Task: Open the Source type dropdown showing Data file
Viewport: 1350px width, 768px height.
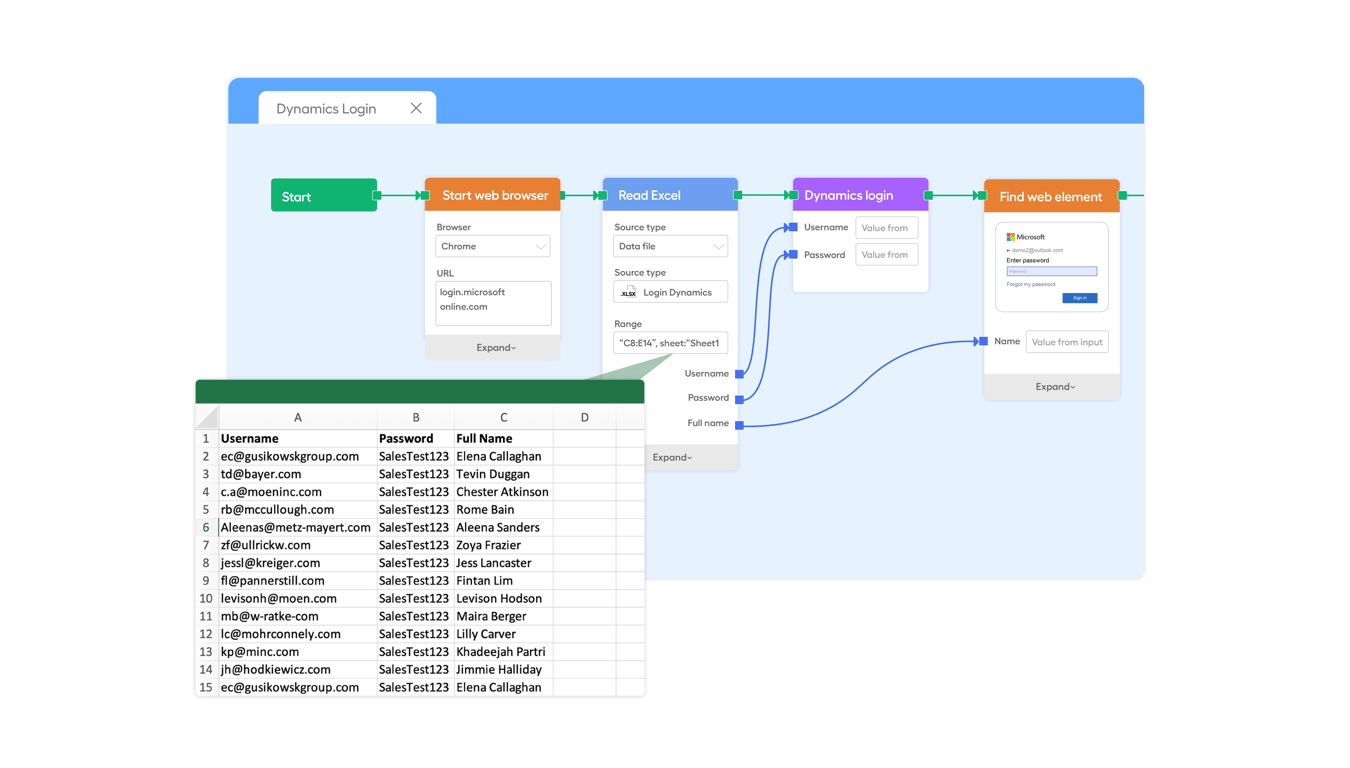Action: tap(670, 246)
